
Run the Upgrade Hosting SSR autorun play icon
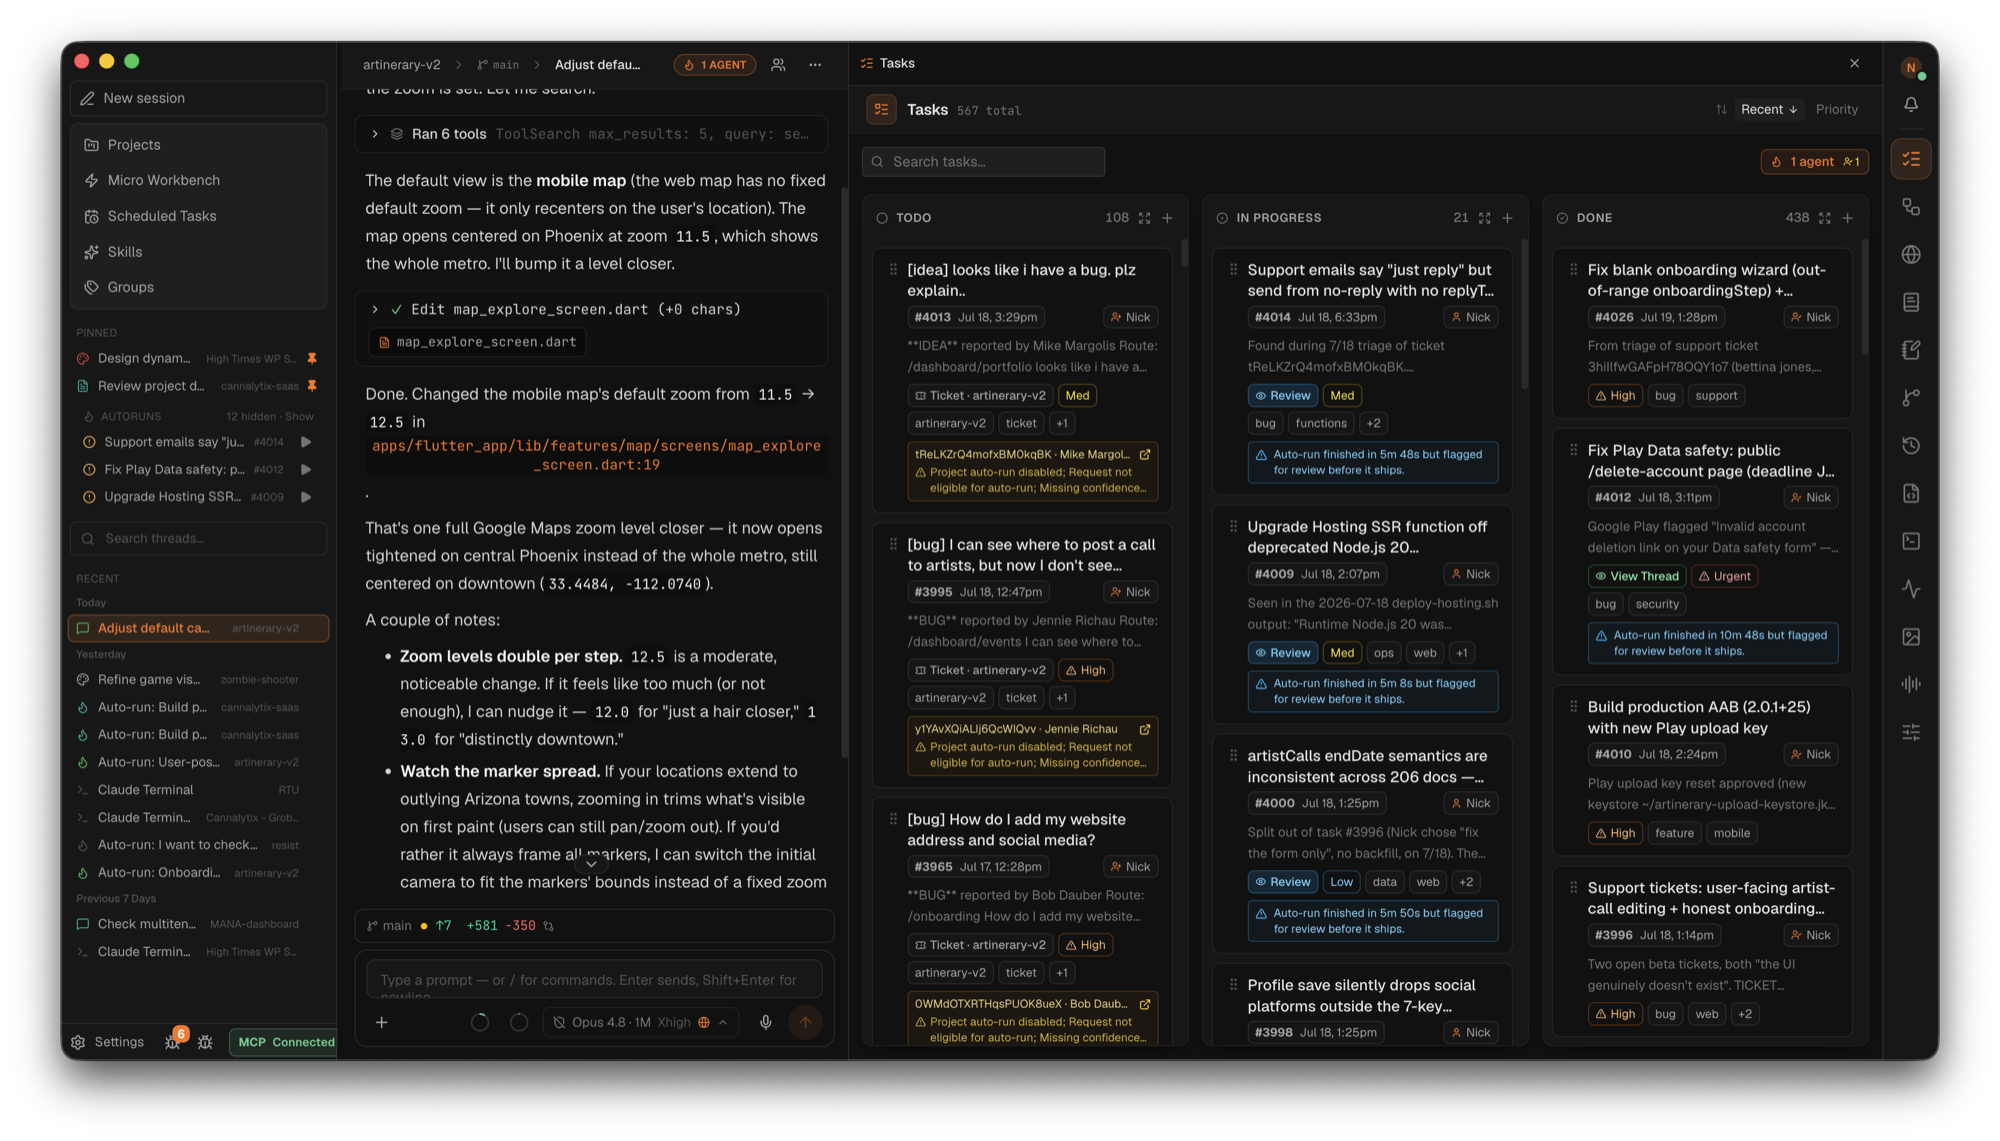pos(306,497)
